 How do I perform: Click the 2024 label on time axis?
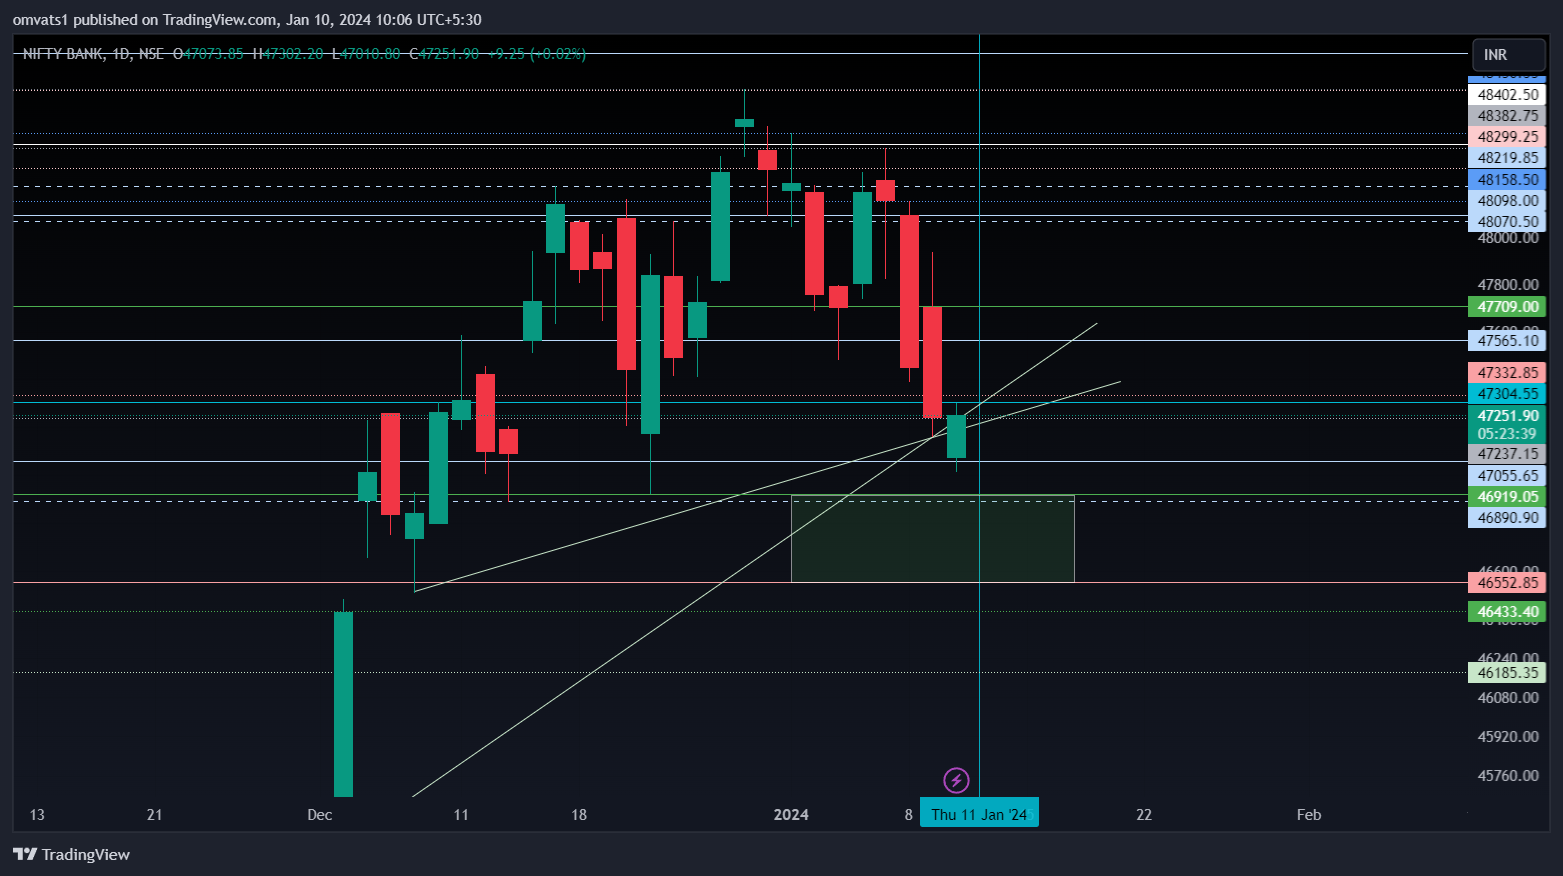[791, 815]
